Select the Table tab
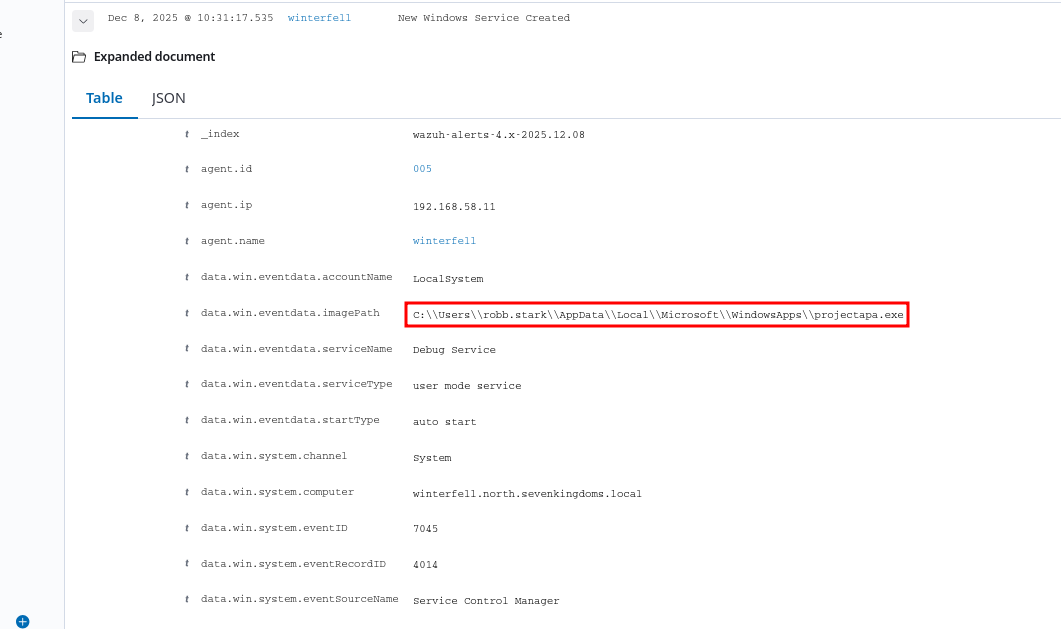Screen dimensions: 1061x629 pyautogui.click(x=104, y=98)
